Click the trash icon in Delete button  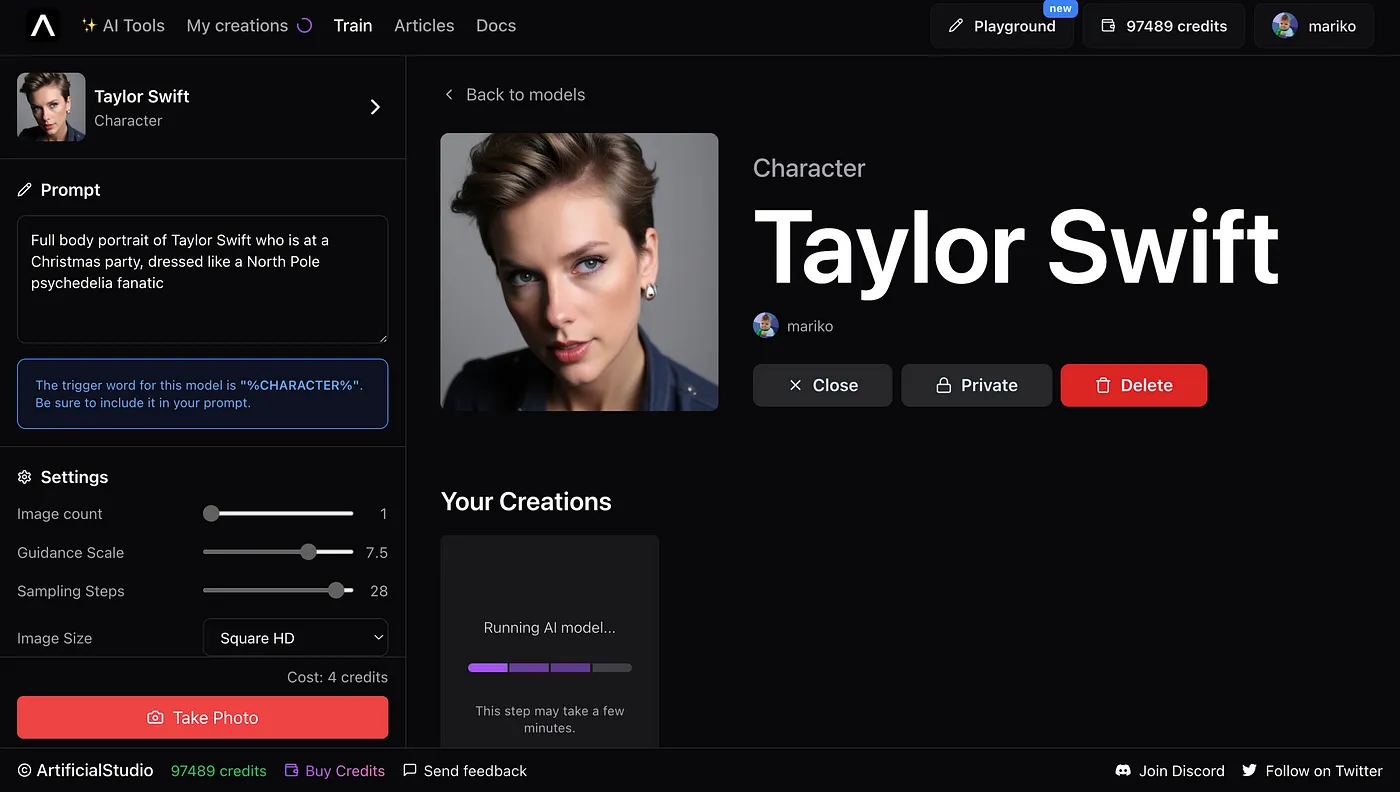coord(1103,385)
